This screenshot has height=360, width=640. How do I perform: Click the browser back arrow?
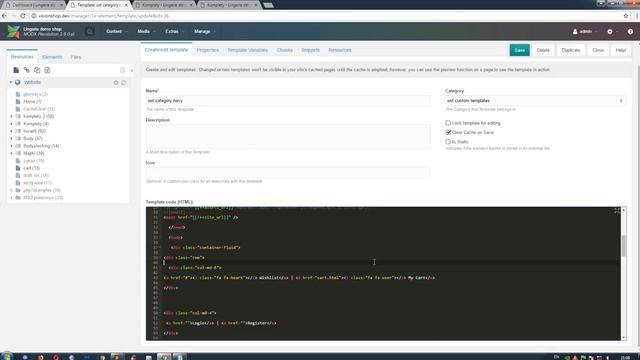click(4, 16)
